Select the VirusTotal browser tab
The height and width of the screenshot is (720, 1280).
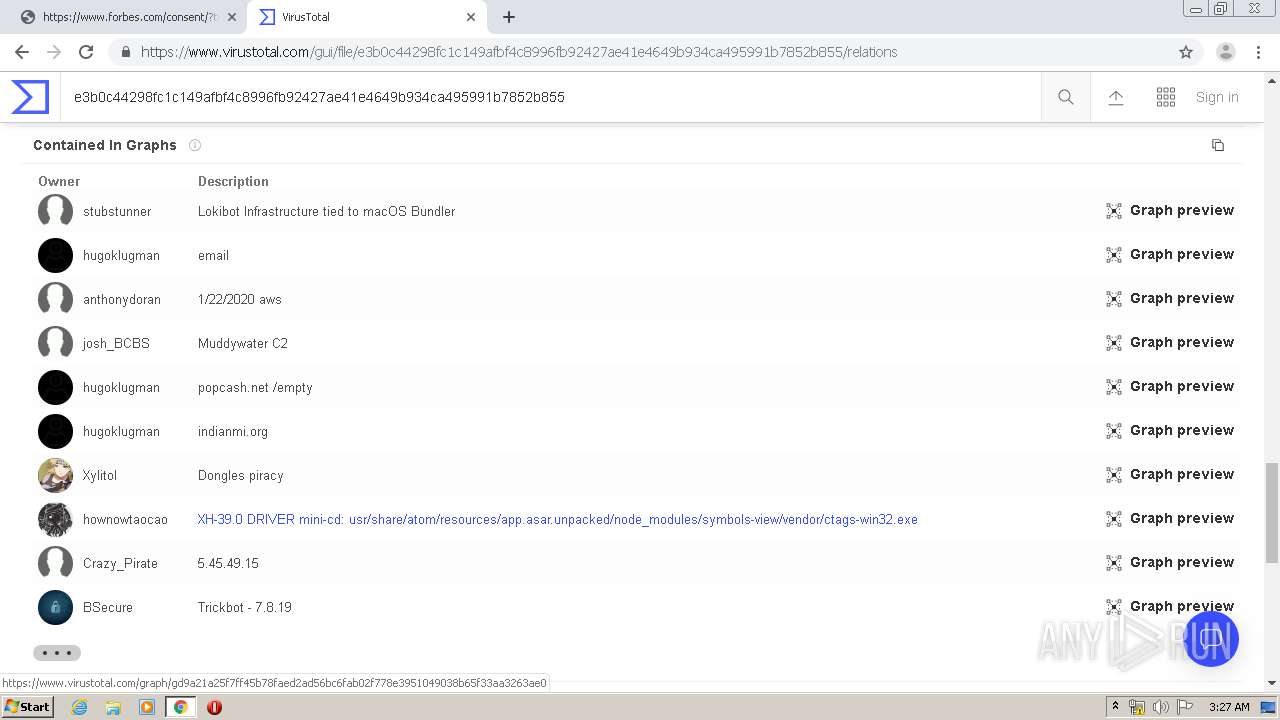367,17
